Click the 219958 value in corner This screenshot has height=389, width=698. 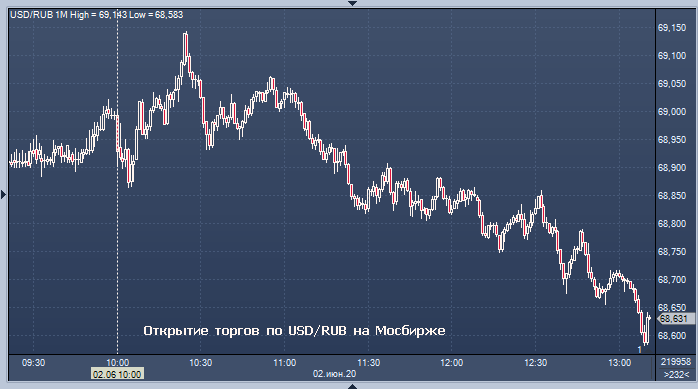pos(676,362)
